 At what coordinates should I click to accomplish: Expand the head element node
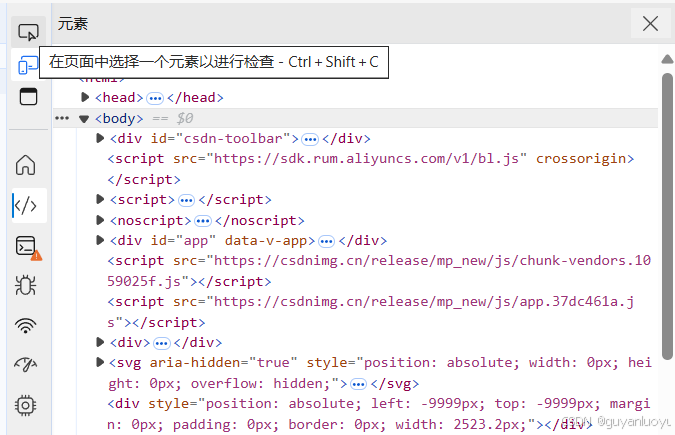(x=85, y=97)
